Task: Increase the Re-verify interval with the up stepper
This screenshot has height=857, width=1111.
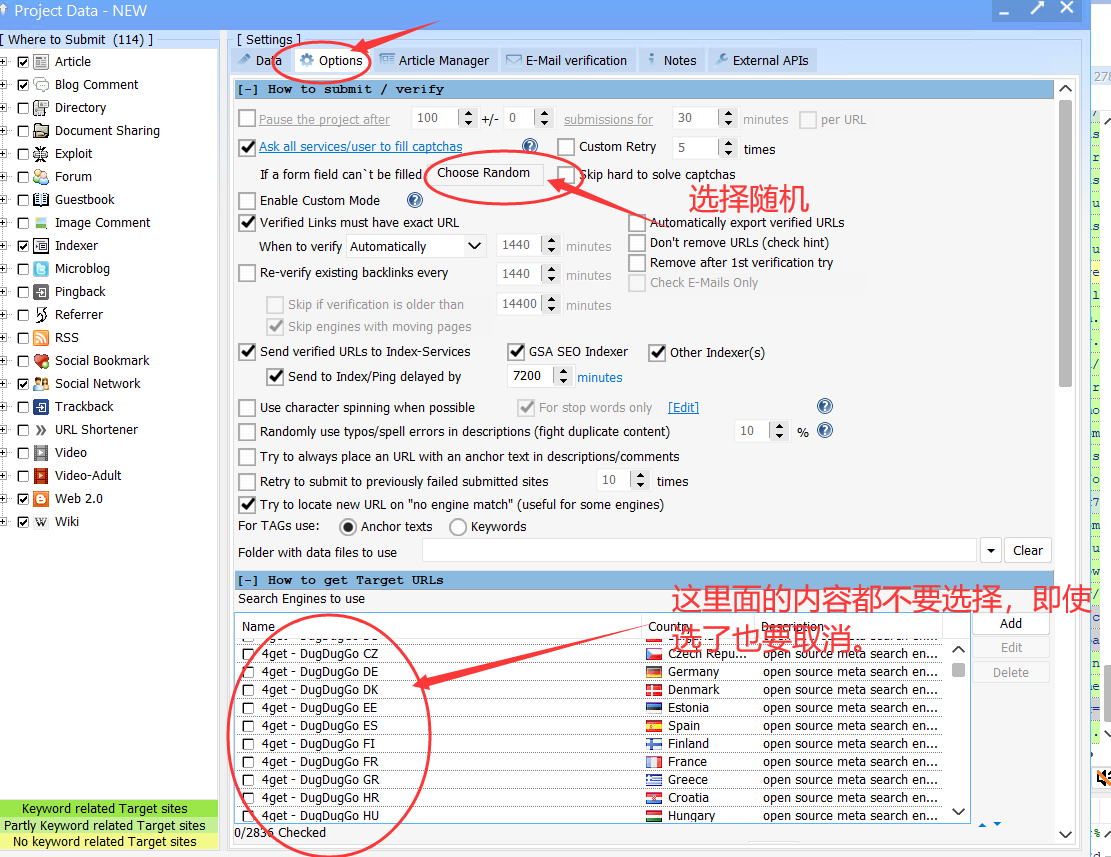Action: click(x=553, y=268)
